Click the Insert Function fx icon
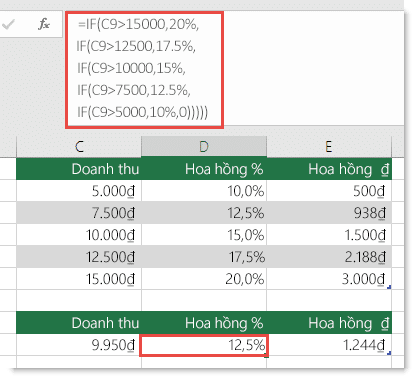 click(44, 24)
